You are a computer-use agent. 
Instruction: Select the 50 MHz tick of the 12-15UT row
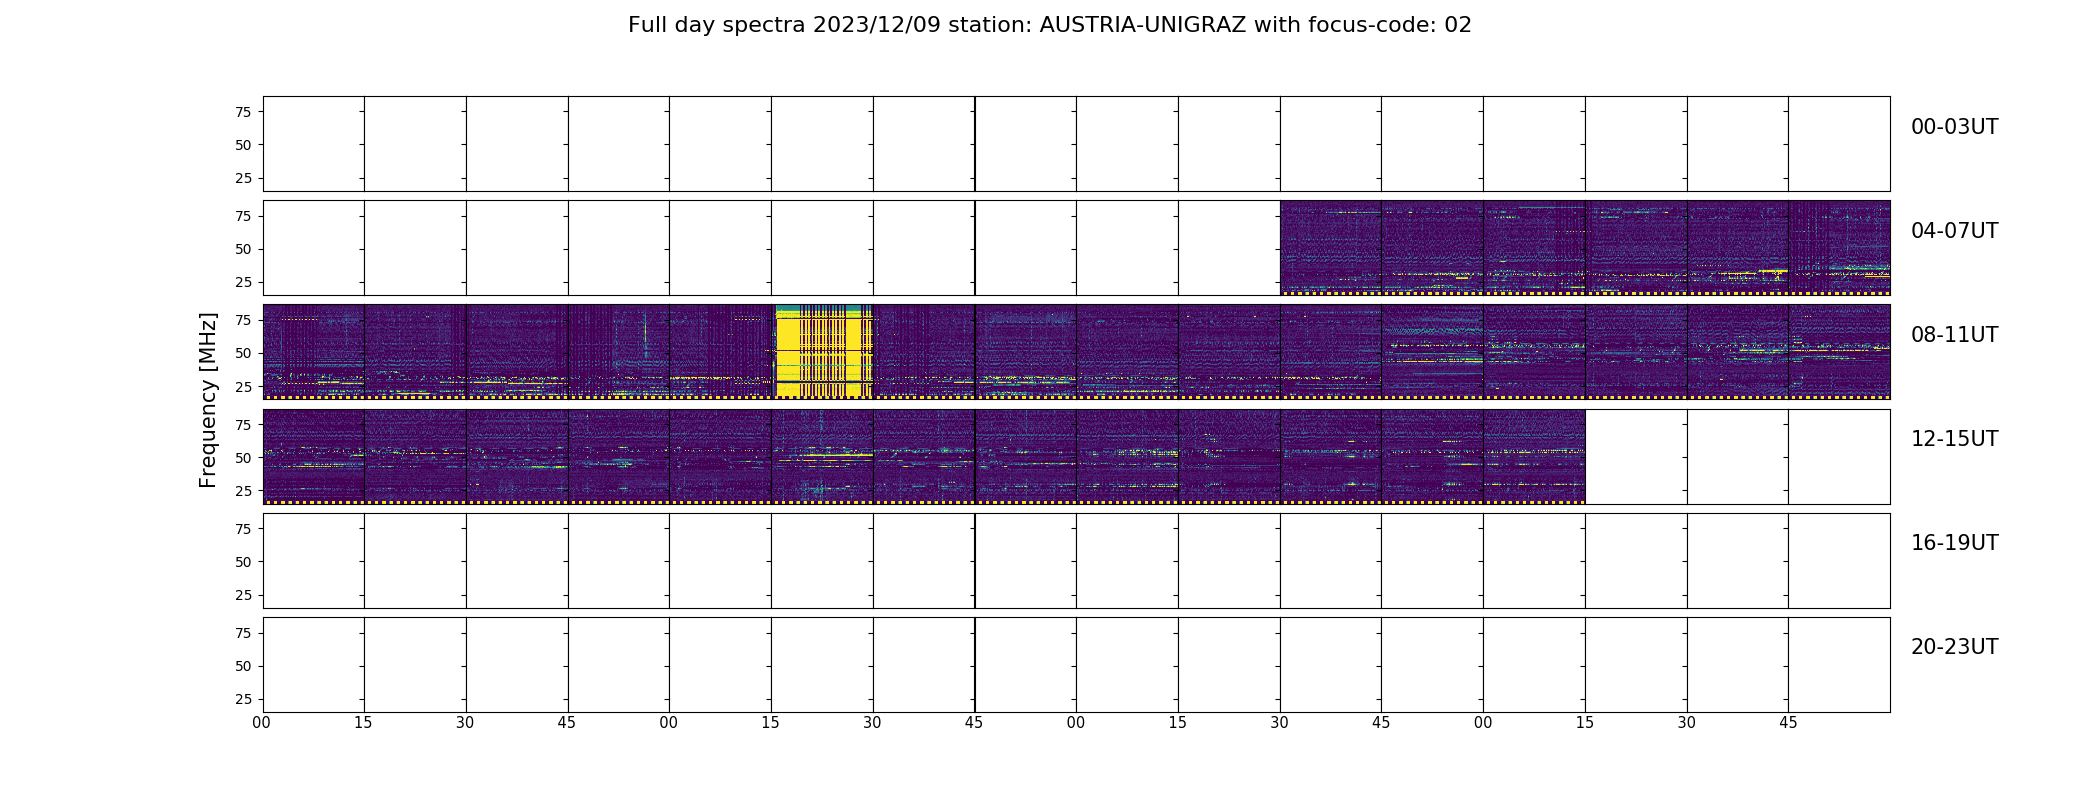point(243,457)
